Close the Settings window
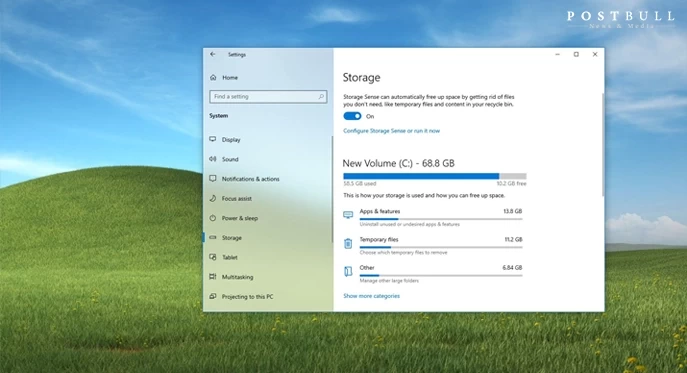The width and height of the screenshot is (687, 373). pos(595,54)
